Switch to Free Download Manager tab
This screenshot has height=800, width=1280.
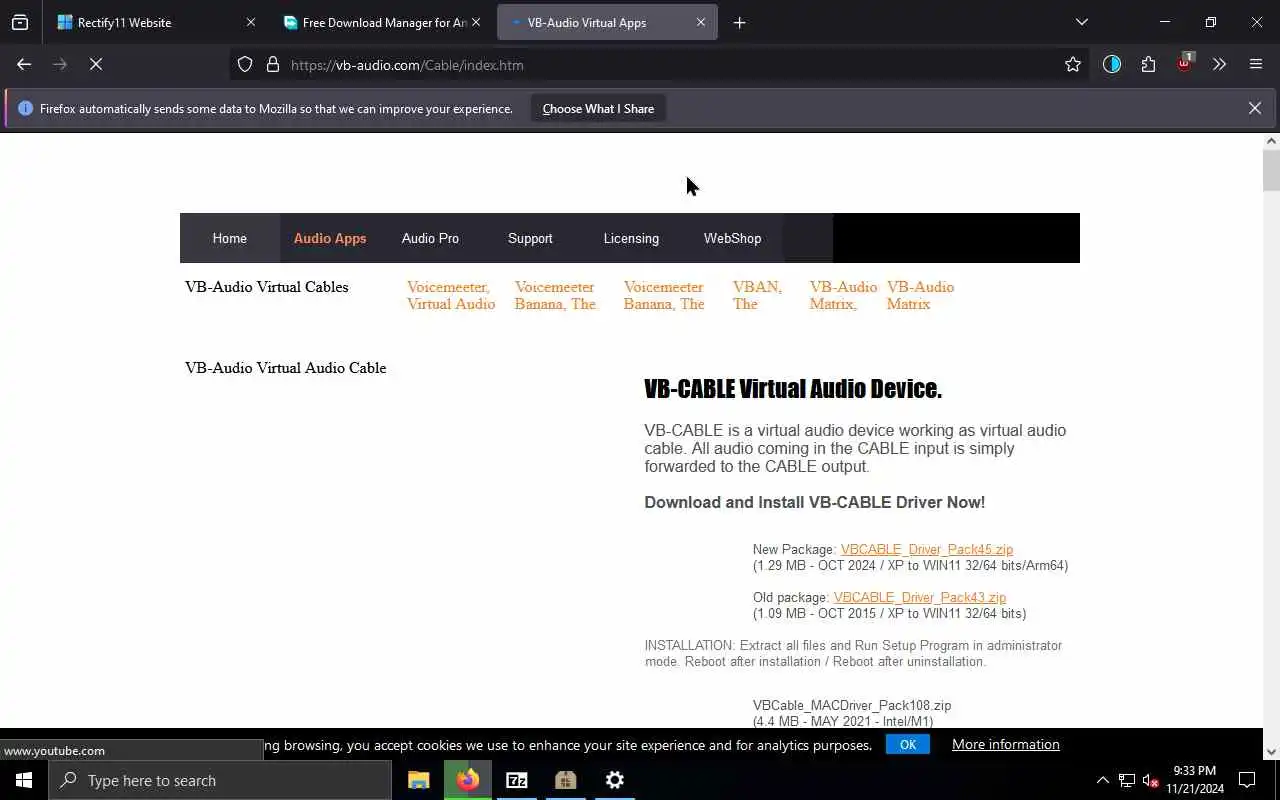(383, 22)
